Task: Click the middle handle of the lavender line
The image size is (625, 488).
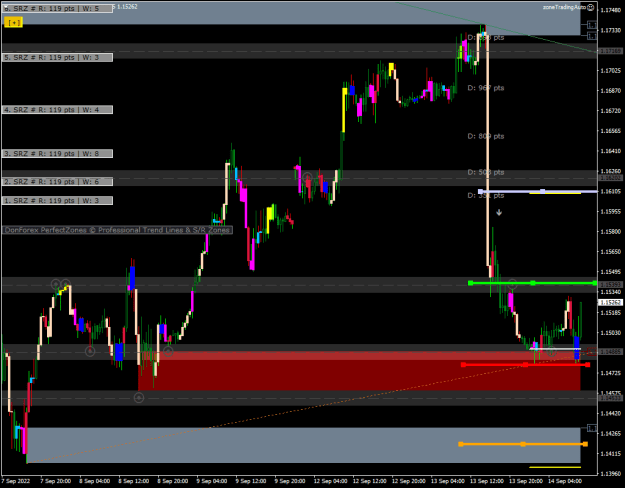Action: [x=542, y=191]
